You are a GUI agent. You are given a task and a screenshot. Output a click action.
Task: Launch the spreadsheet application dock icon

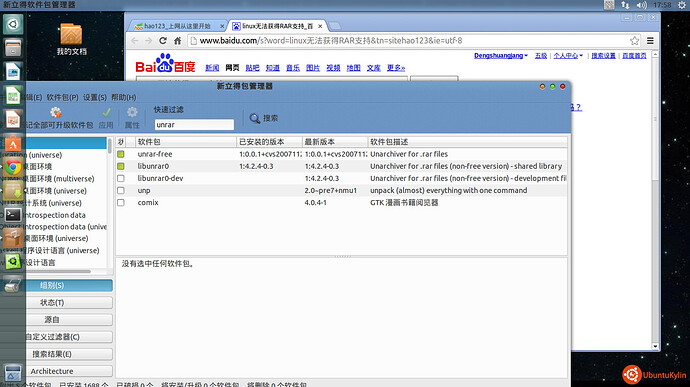[13, 96]
